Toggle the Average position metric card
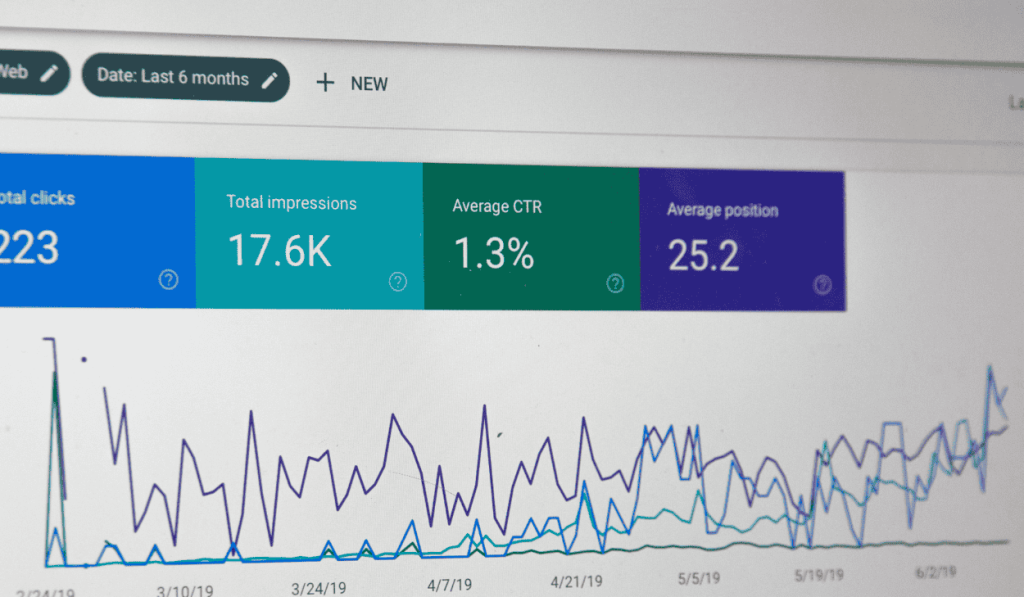The image size is (1024, 597). (x=740, y=240)
